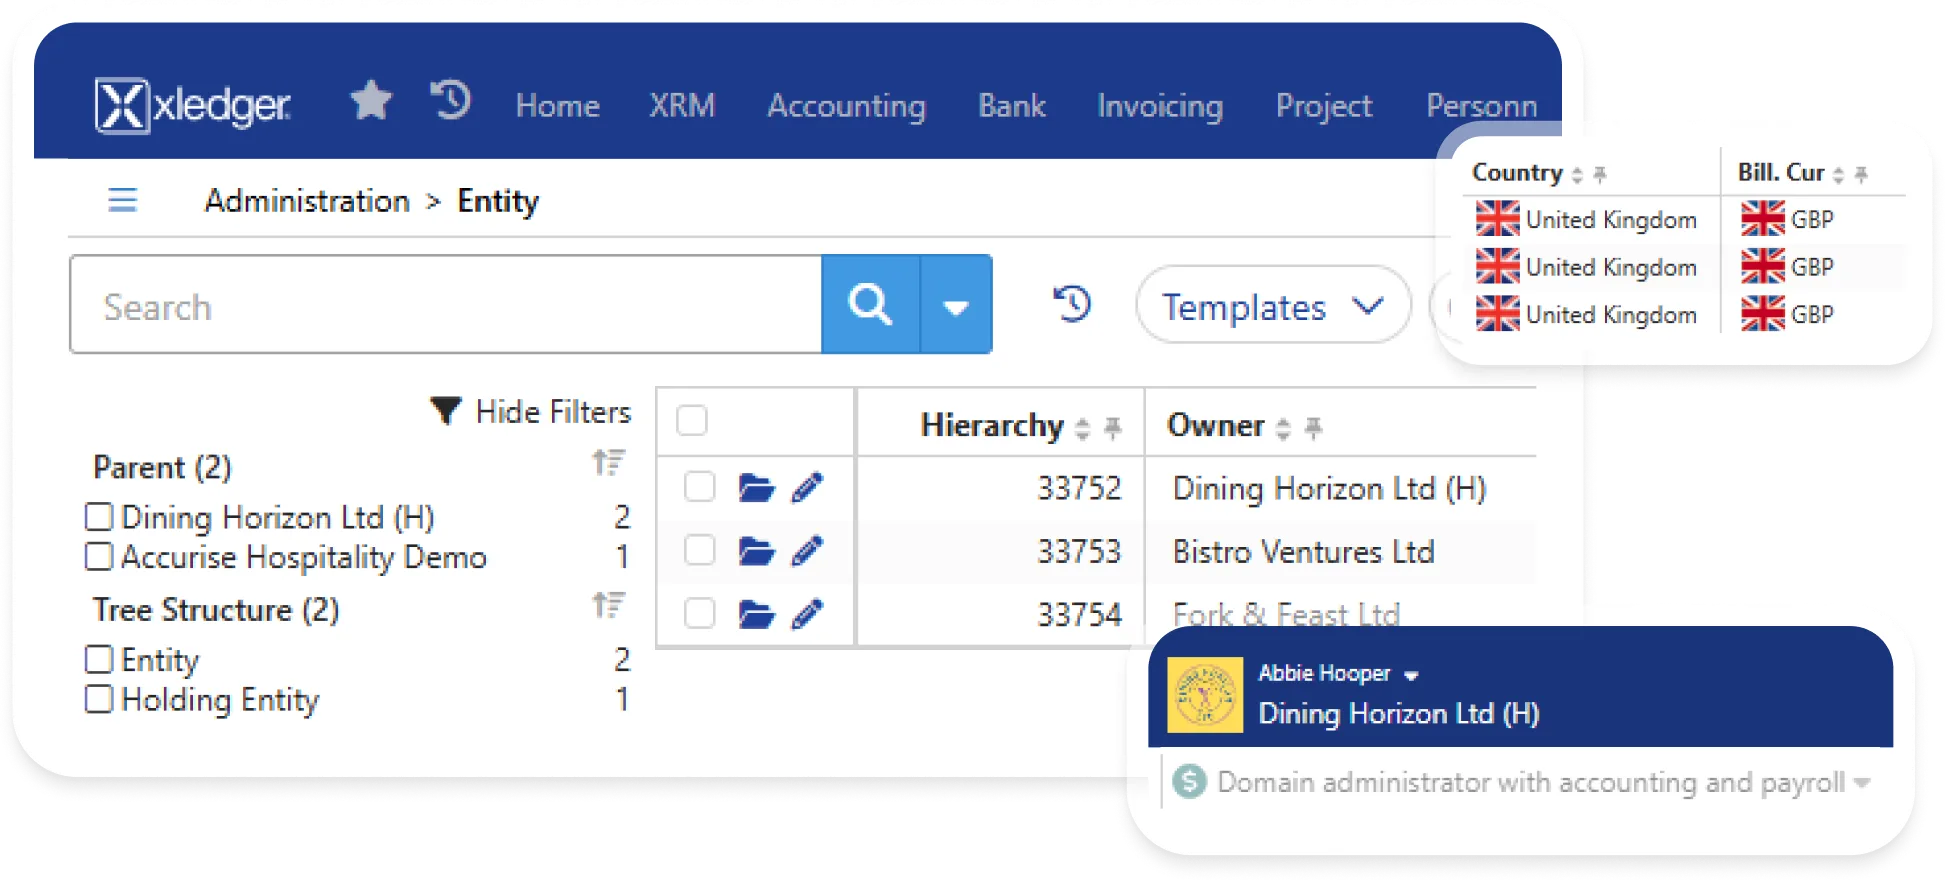Click the magnifier search button
The width and height of the screenshot is (1945, 880).
coord(870,304)
